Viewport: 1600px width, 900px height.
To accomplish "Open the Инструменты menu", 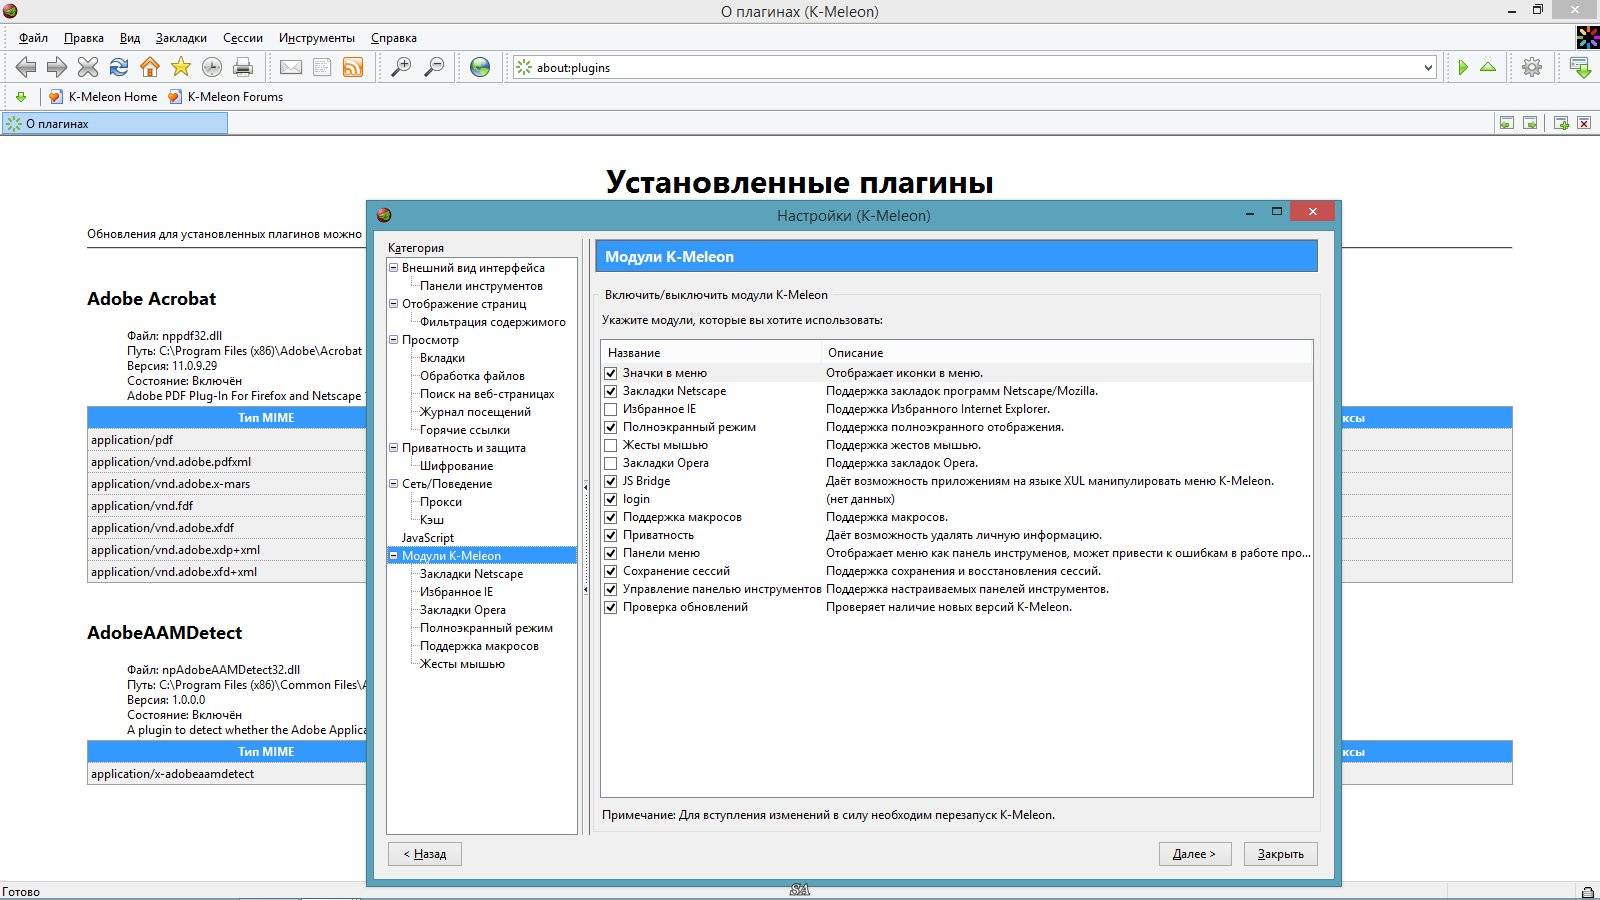I will point(316,38).
